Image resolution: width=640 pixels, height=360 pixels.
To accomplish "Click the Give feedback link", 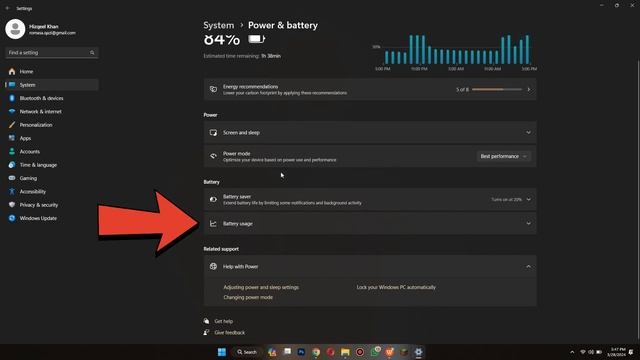I will tap(229, 333).
